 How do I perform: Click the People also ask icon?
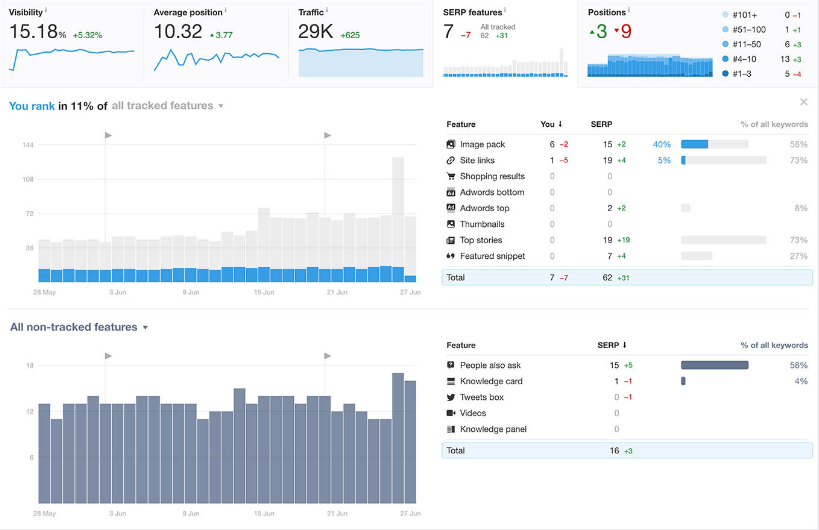(451, 365)
